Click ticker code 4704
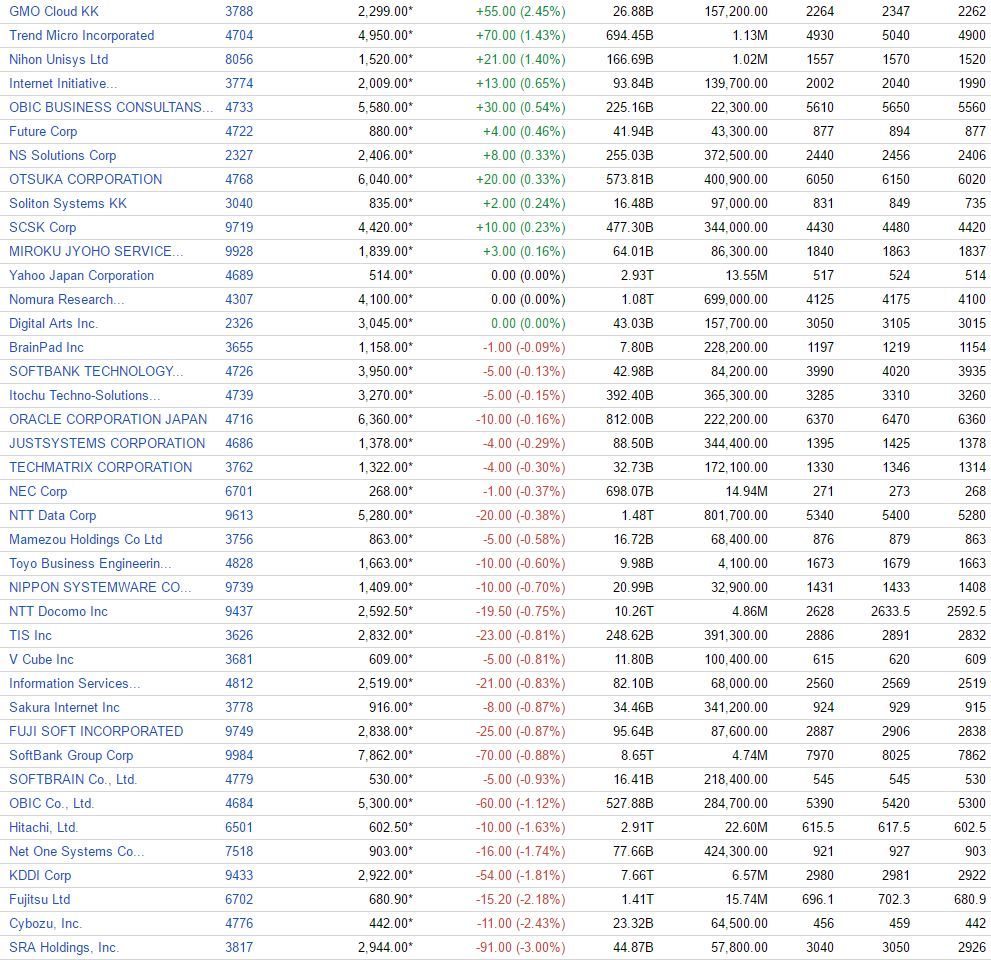991x960 pixels. click(239, 35)
